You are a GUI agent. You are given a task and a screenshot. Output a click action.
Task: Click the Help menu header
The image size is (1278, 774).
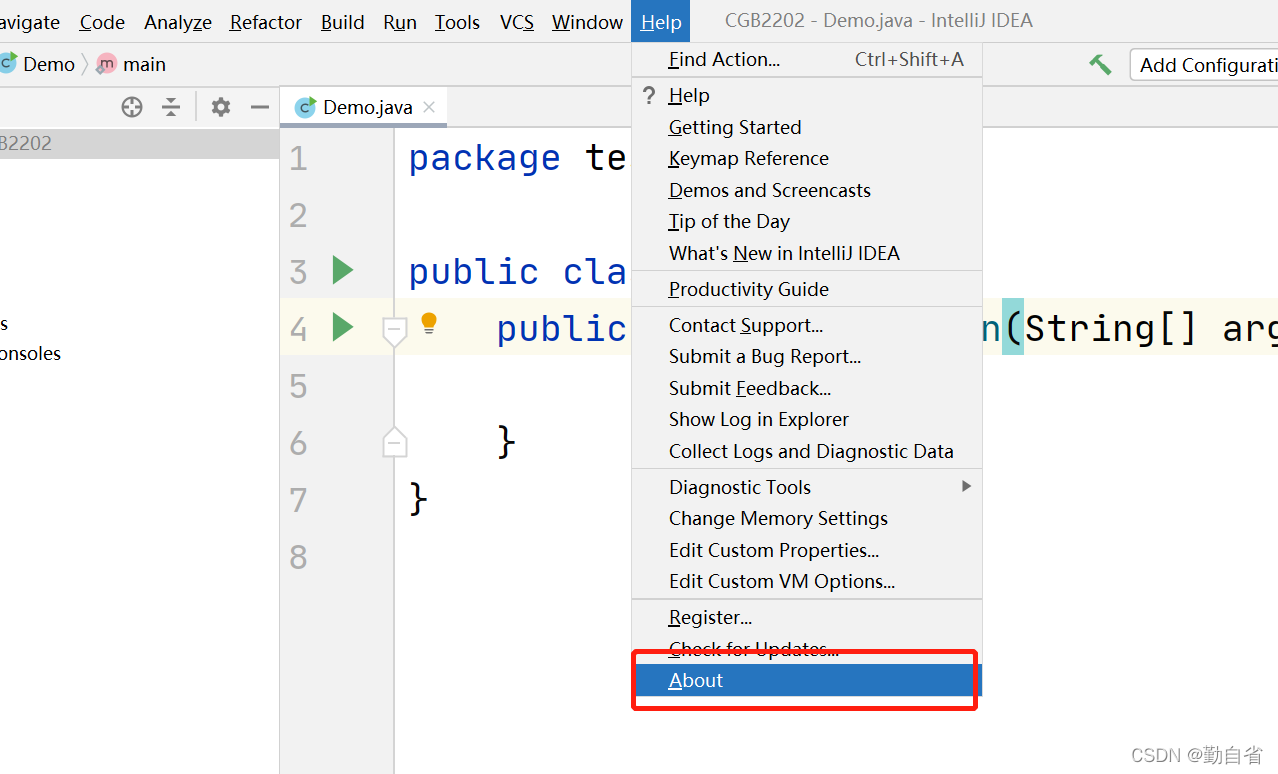tap(661, 22)
